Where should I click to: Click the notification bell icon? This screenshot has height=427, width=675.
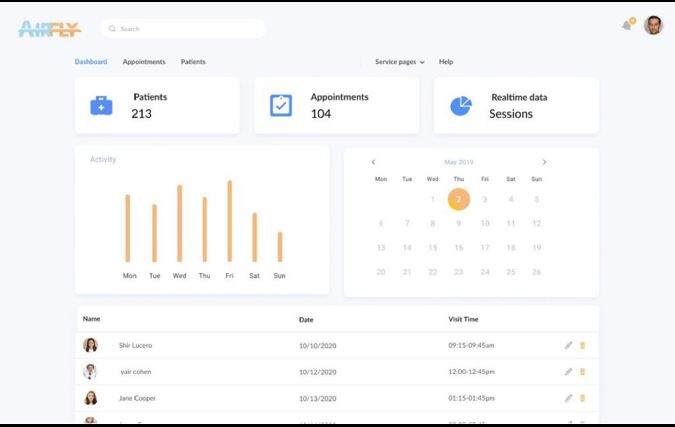click(x=627, y=25)
